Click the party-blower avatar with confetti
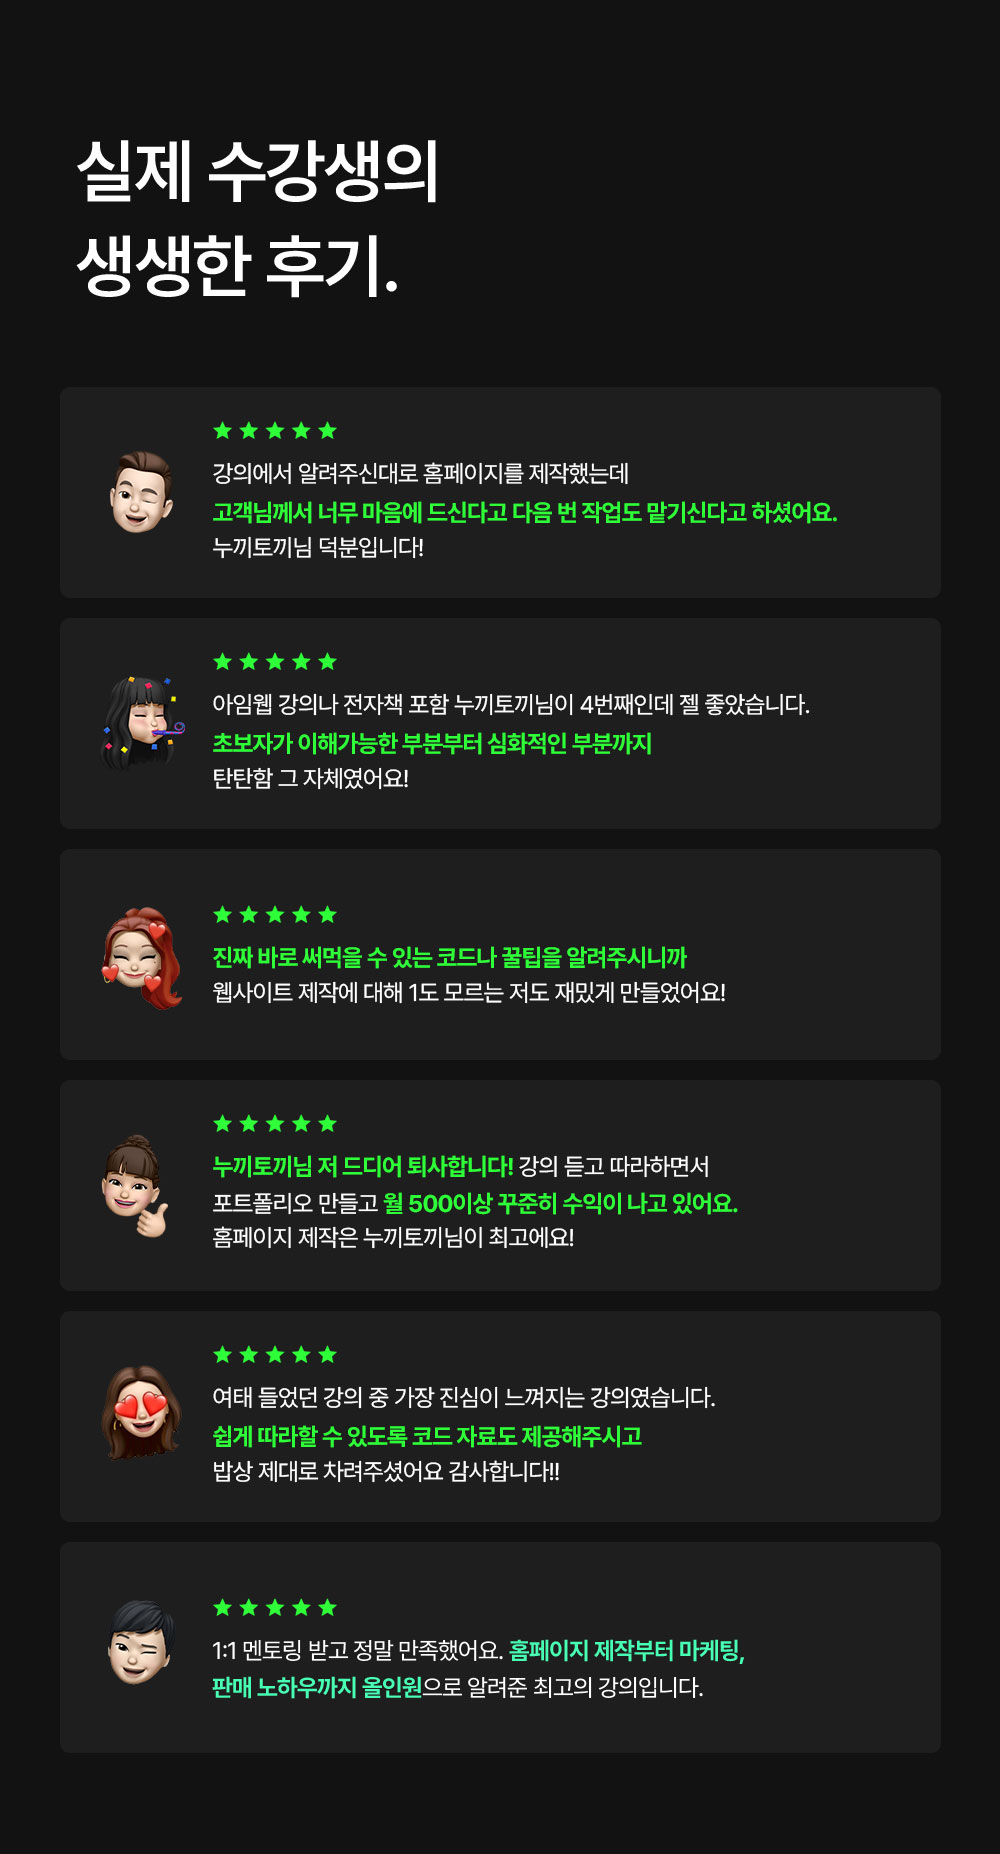Viewport: 1000px width, 1854px height. [143, 723]
